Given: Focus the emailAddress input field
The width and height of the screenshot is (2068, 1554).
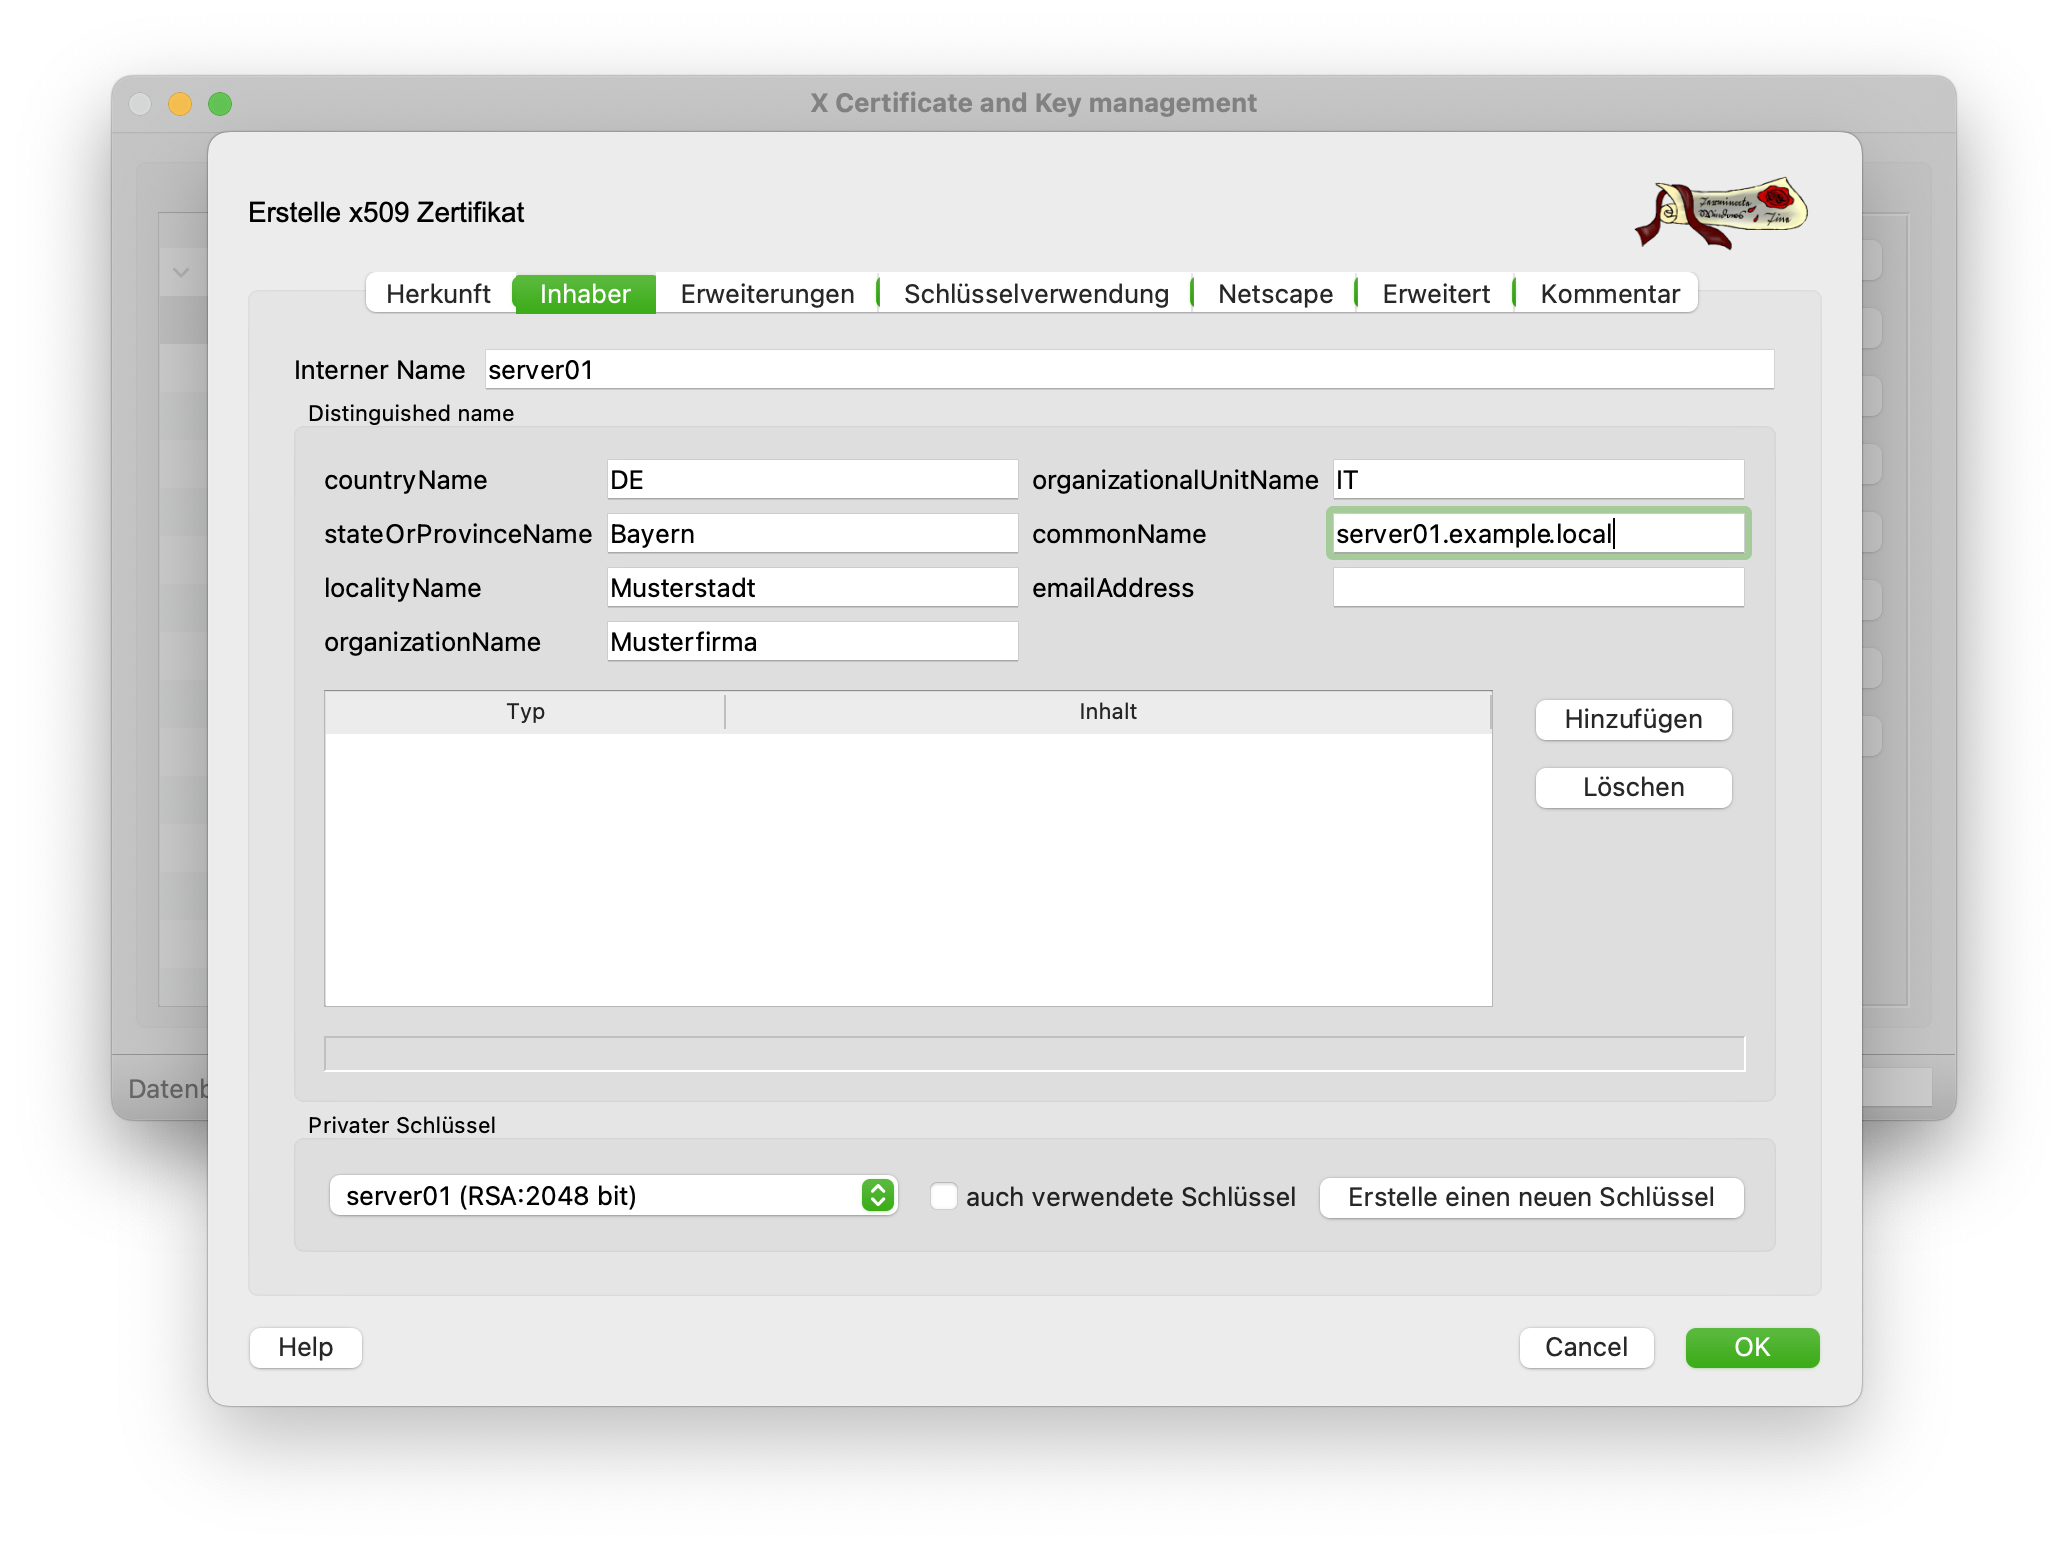Looking at the screenshot, I should click(1537, 588).
